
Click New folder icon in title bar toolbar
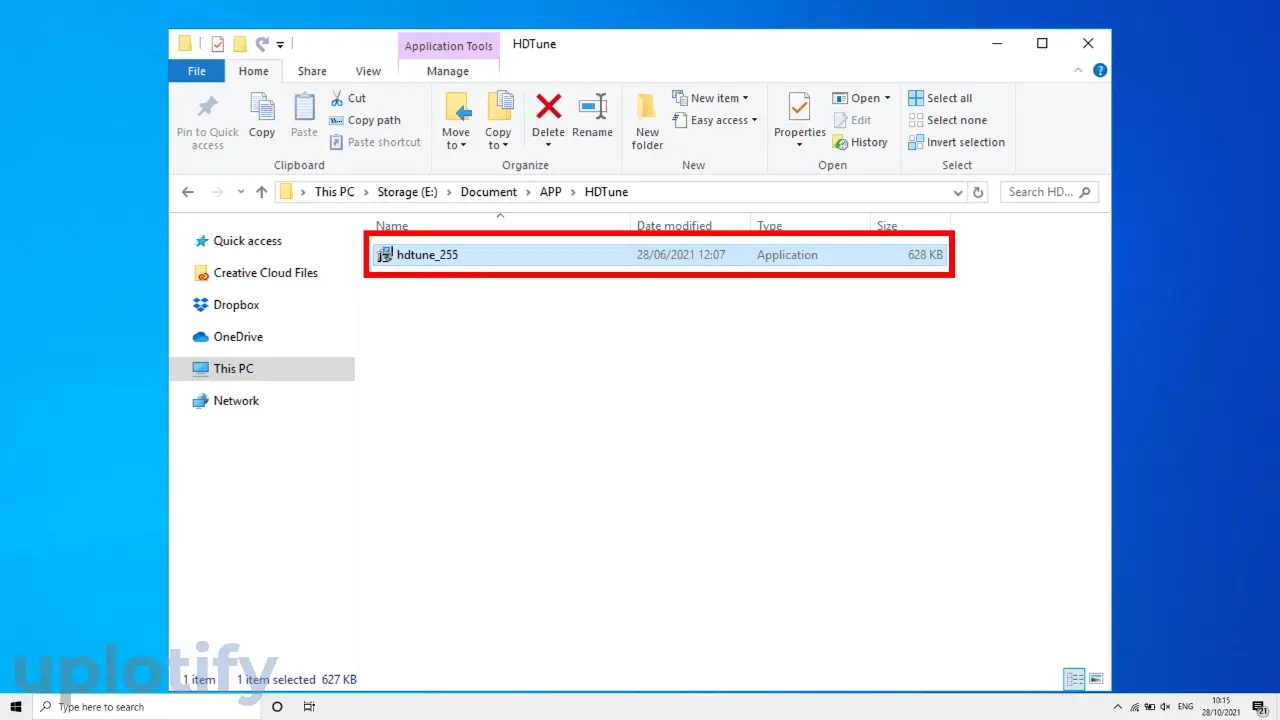pyautogui.click(x=240, y=44)
